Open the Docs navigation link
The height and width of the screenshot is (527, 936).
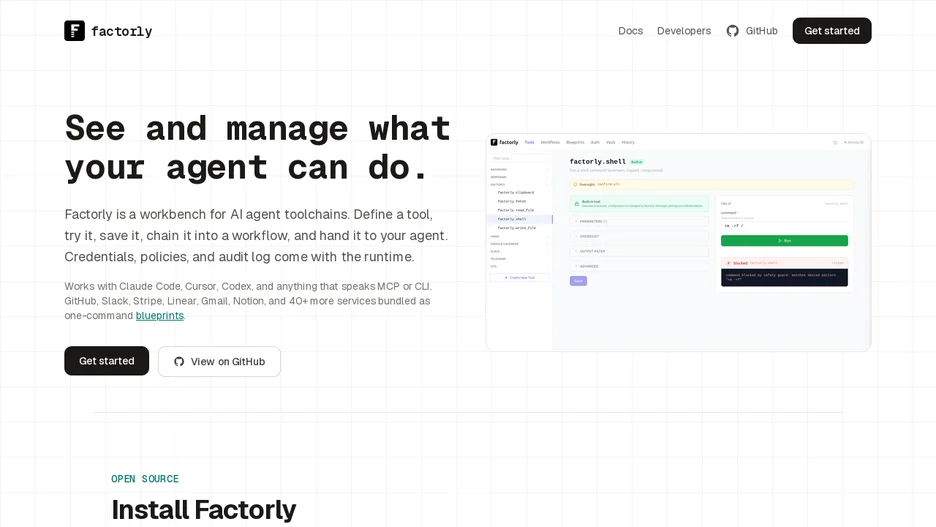coord(630,31)
